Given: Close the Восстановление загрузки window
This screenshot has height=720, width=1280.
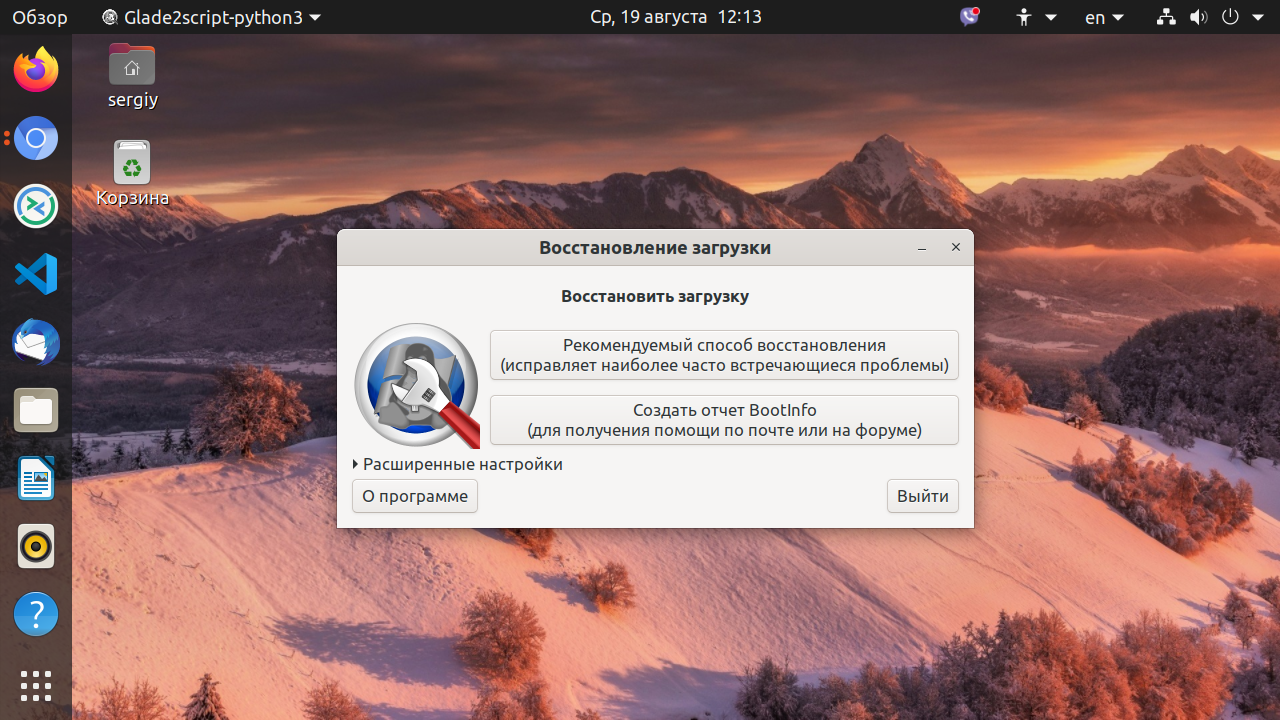Looking at the screenshot, I should (x=955, y=248).
